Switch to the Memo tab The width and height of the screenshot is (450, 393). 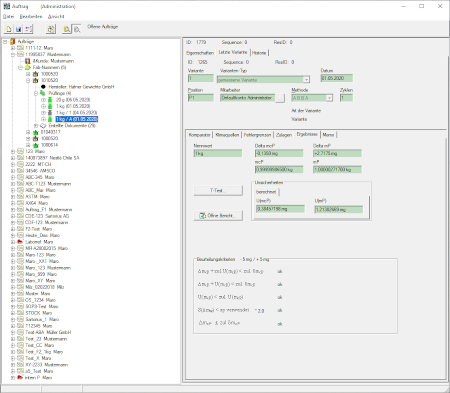pyautogui.click(x=328, y=135)
